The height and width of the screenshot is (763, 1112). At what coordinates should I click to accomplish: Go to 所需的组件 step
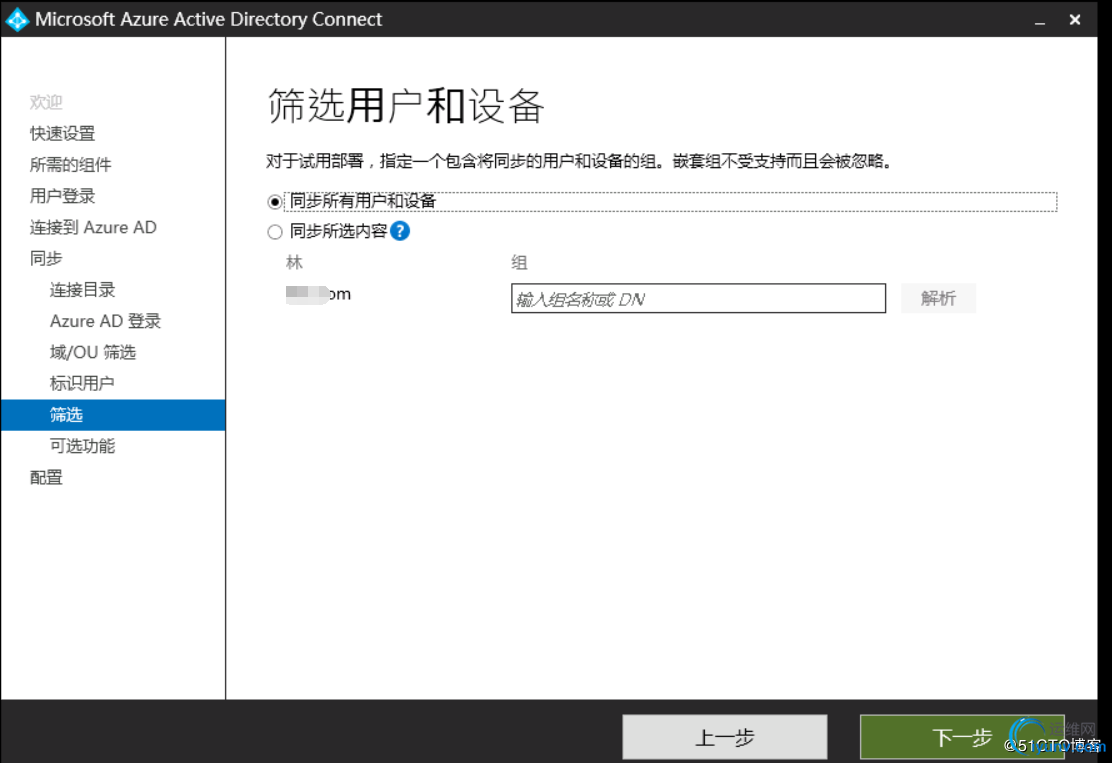70,165
